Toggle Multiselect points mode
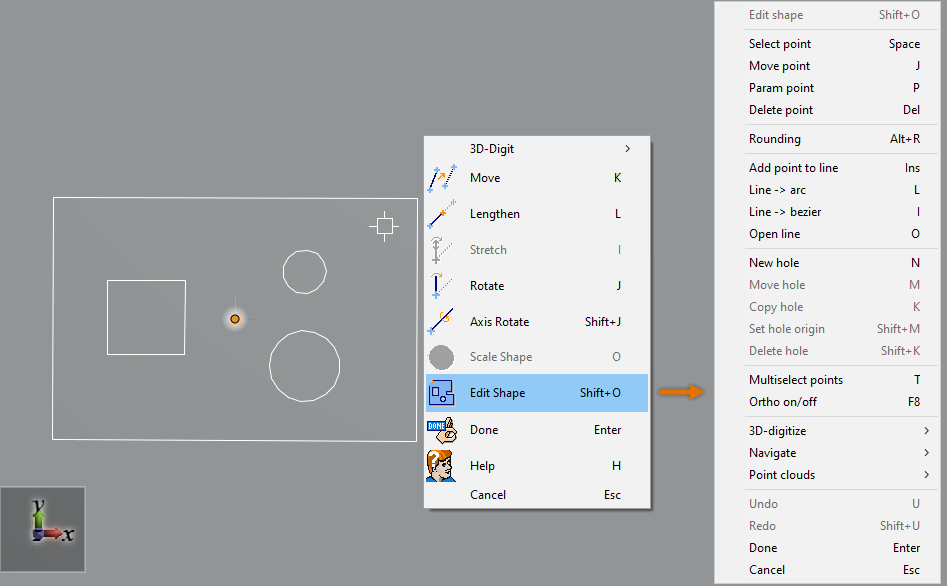The width and height of the screenshot is (947, 586). tap(796, 380)
